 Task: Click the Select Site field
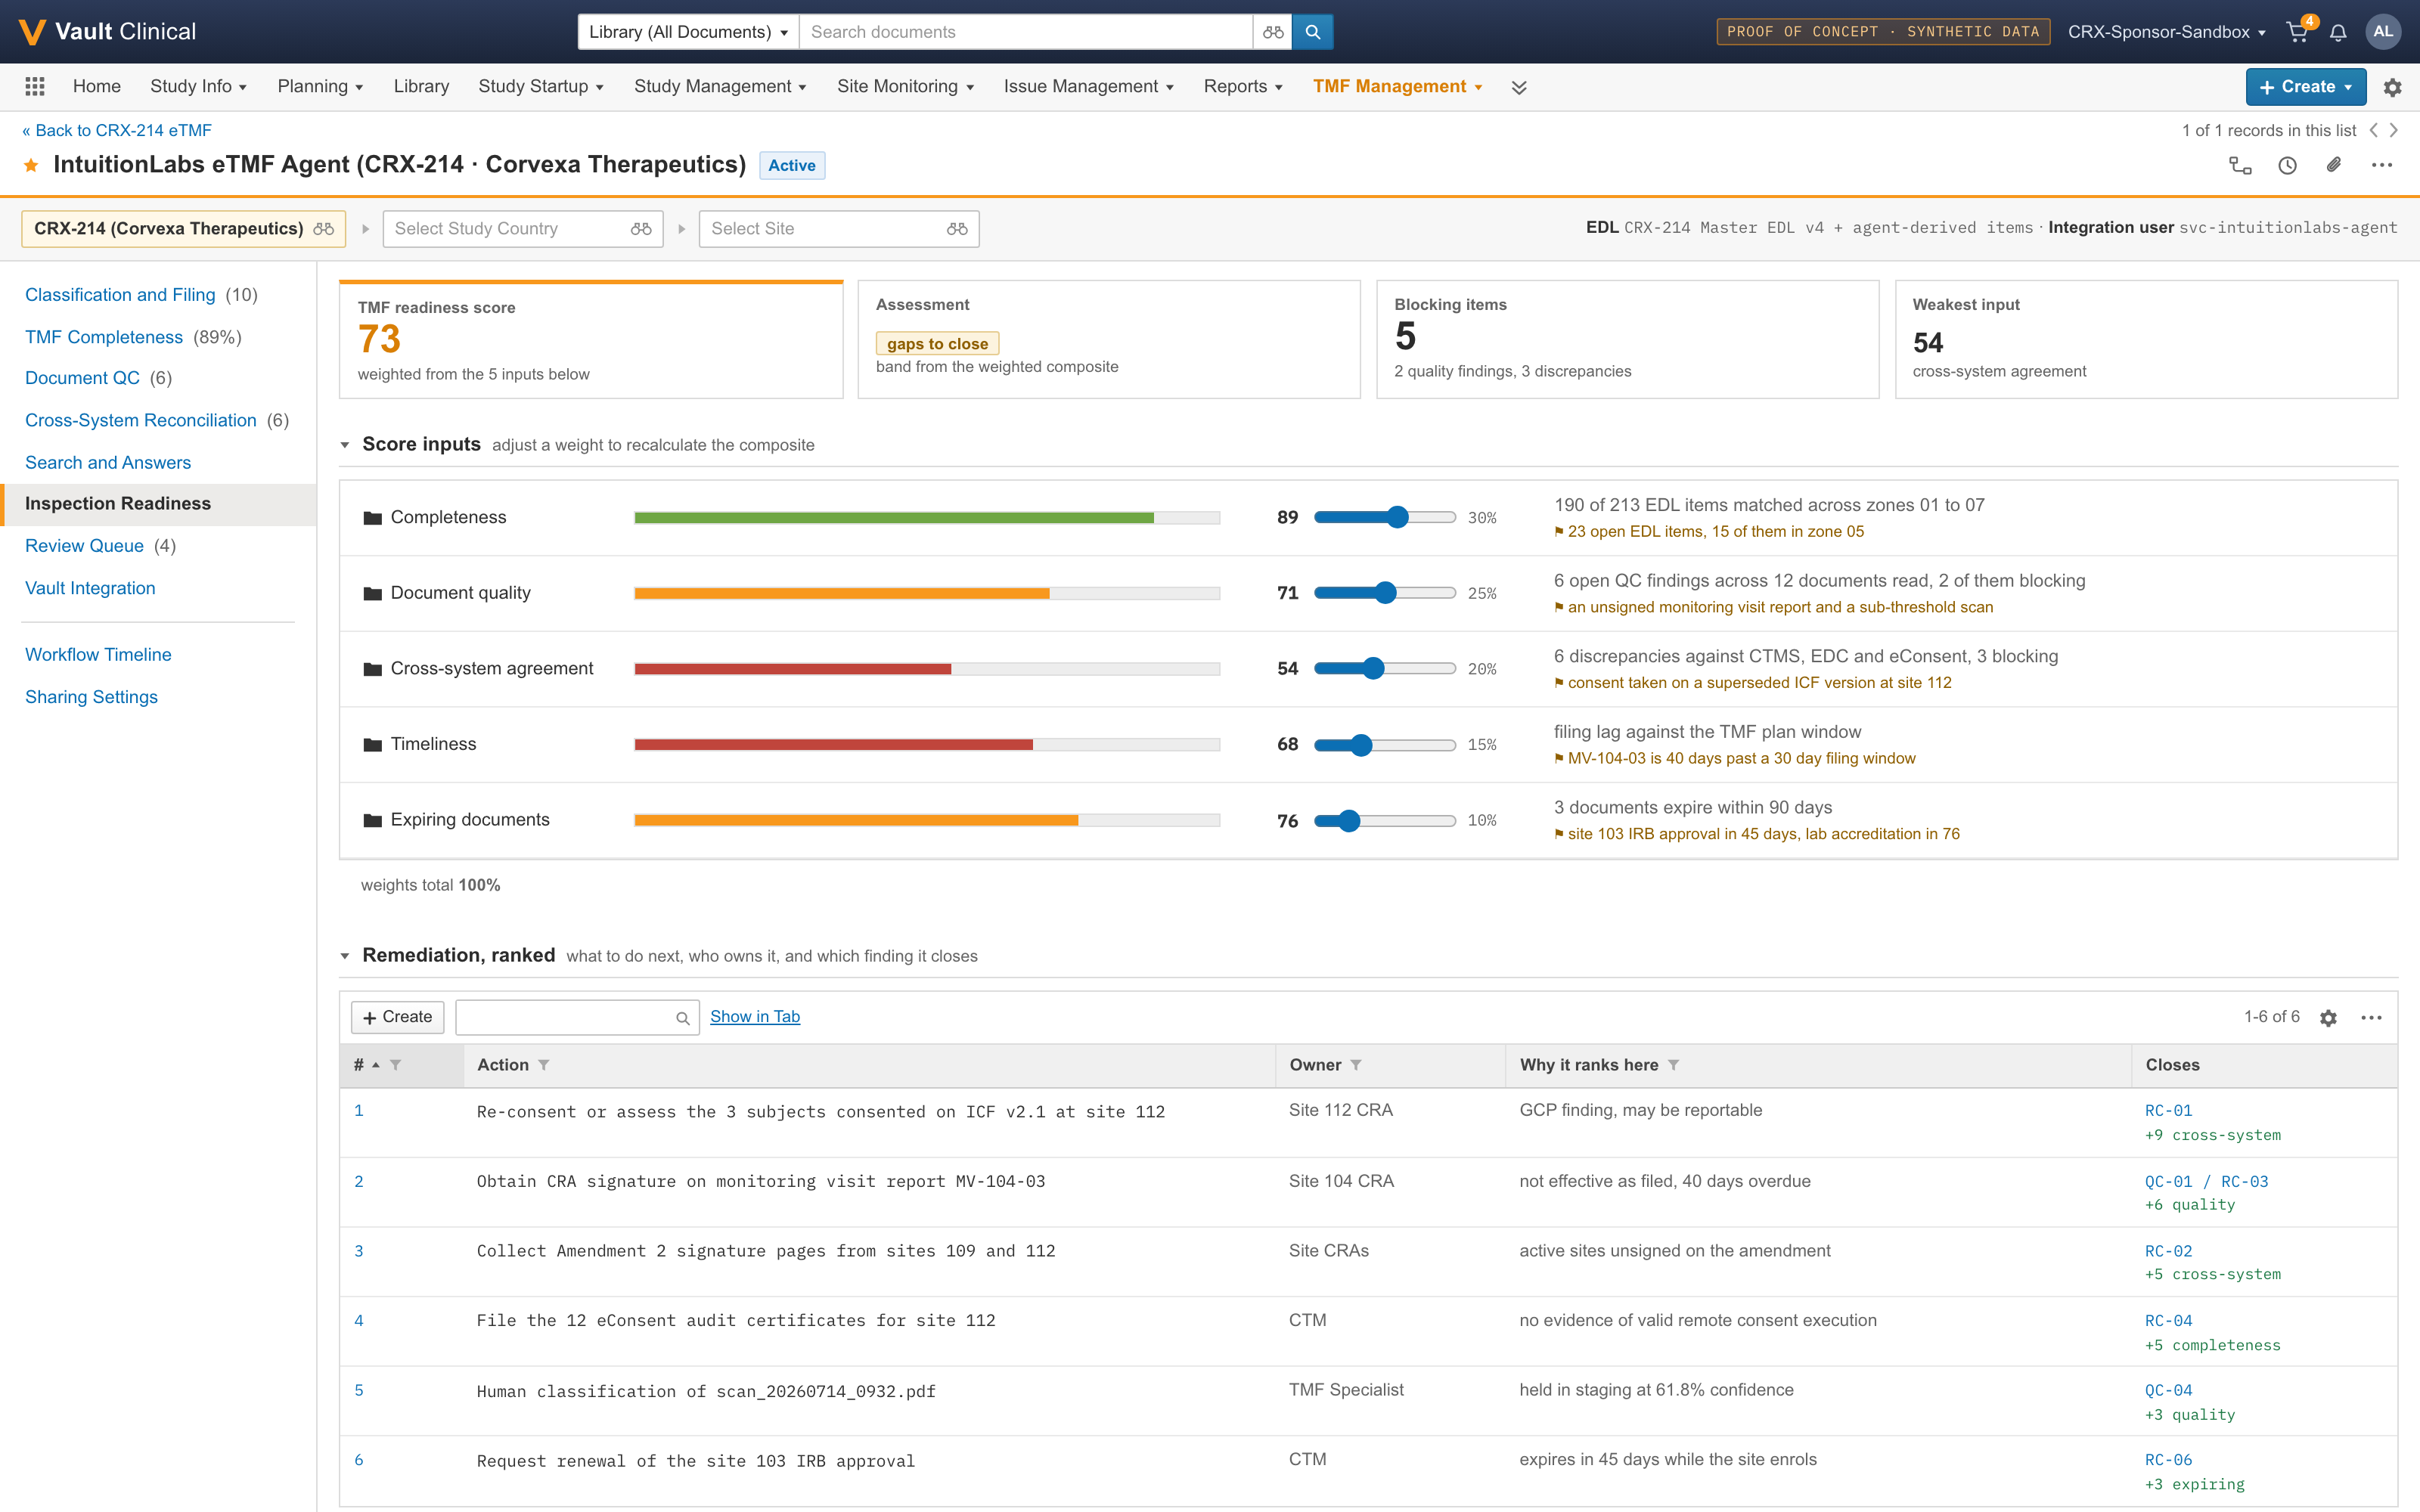pyautogui.click(x=839, y=229)
